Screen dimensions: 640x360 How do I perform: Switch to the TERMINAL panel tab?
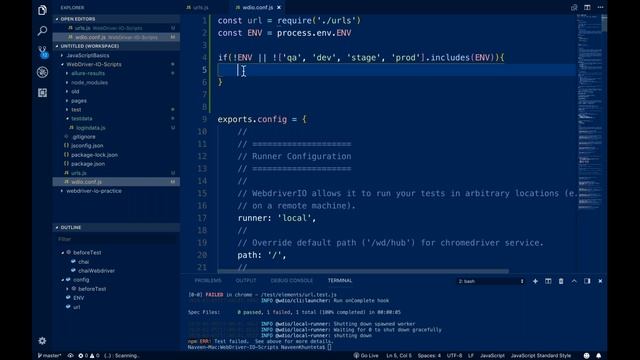point(340,280)
